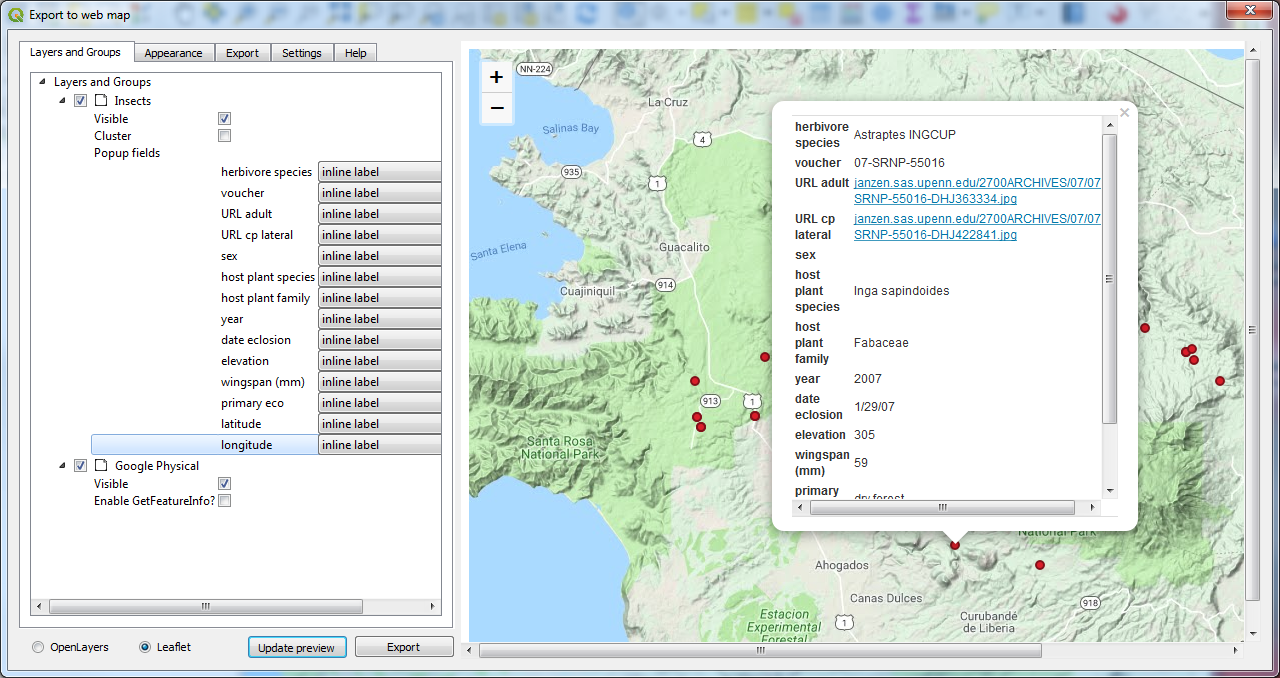The image size is (1280, 678).
Task: Toggle the Google Physical layer checkbox
Action: pyautogui.click(x=81, y=465)
